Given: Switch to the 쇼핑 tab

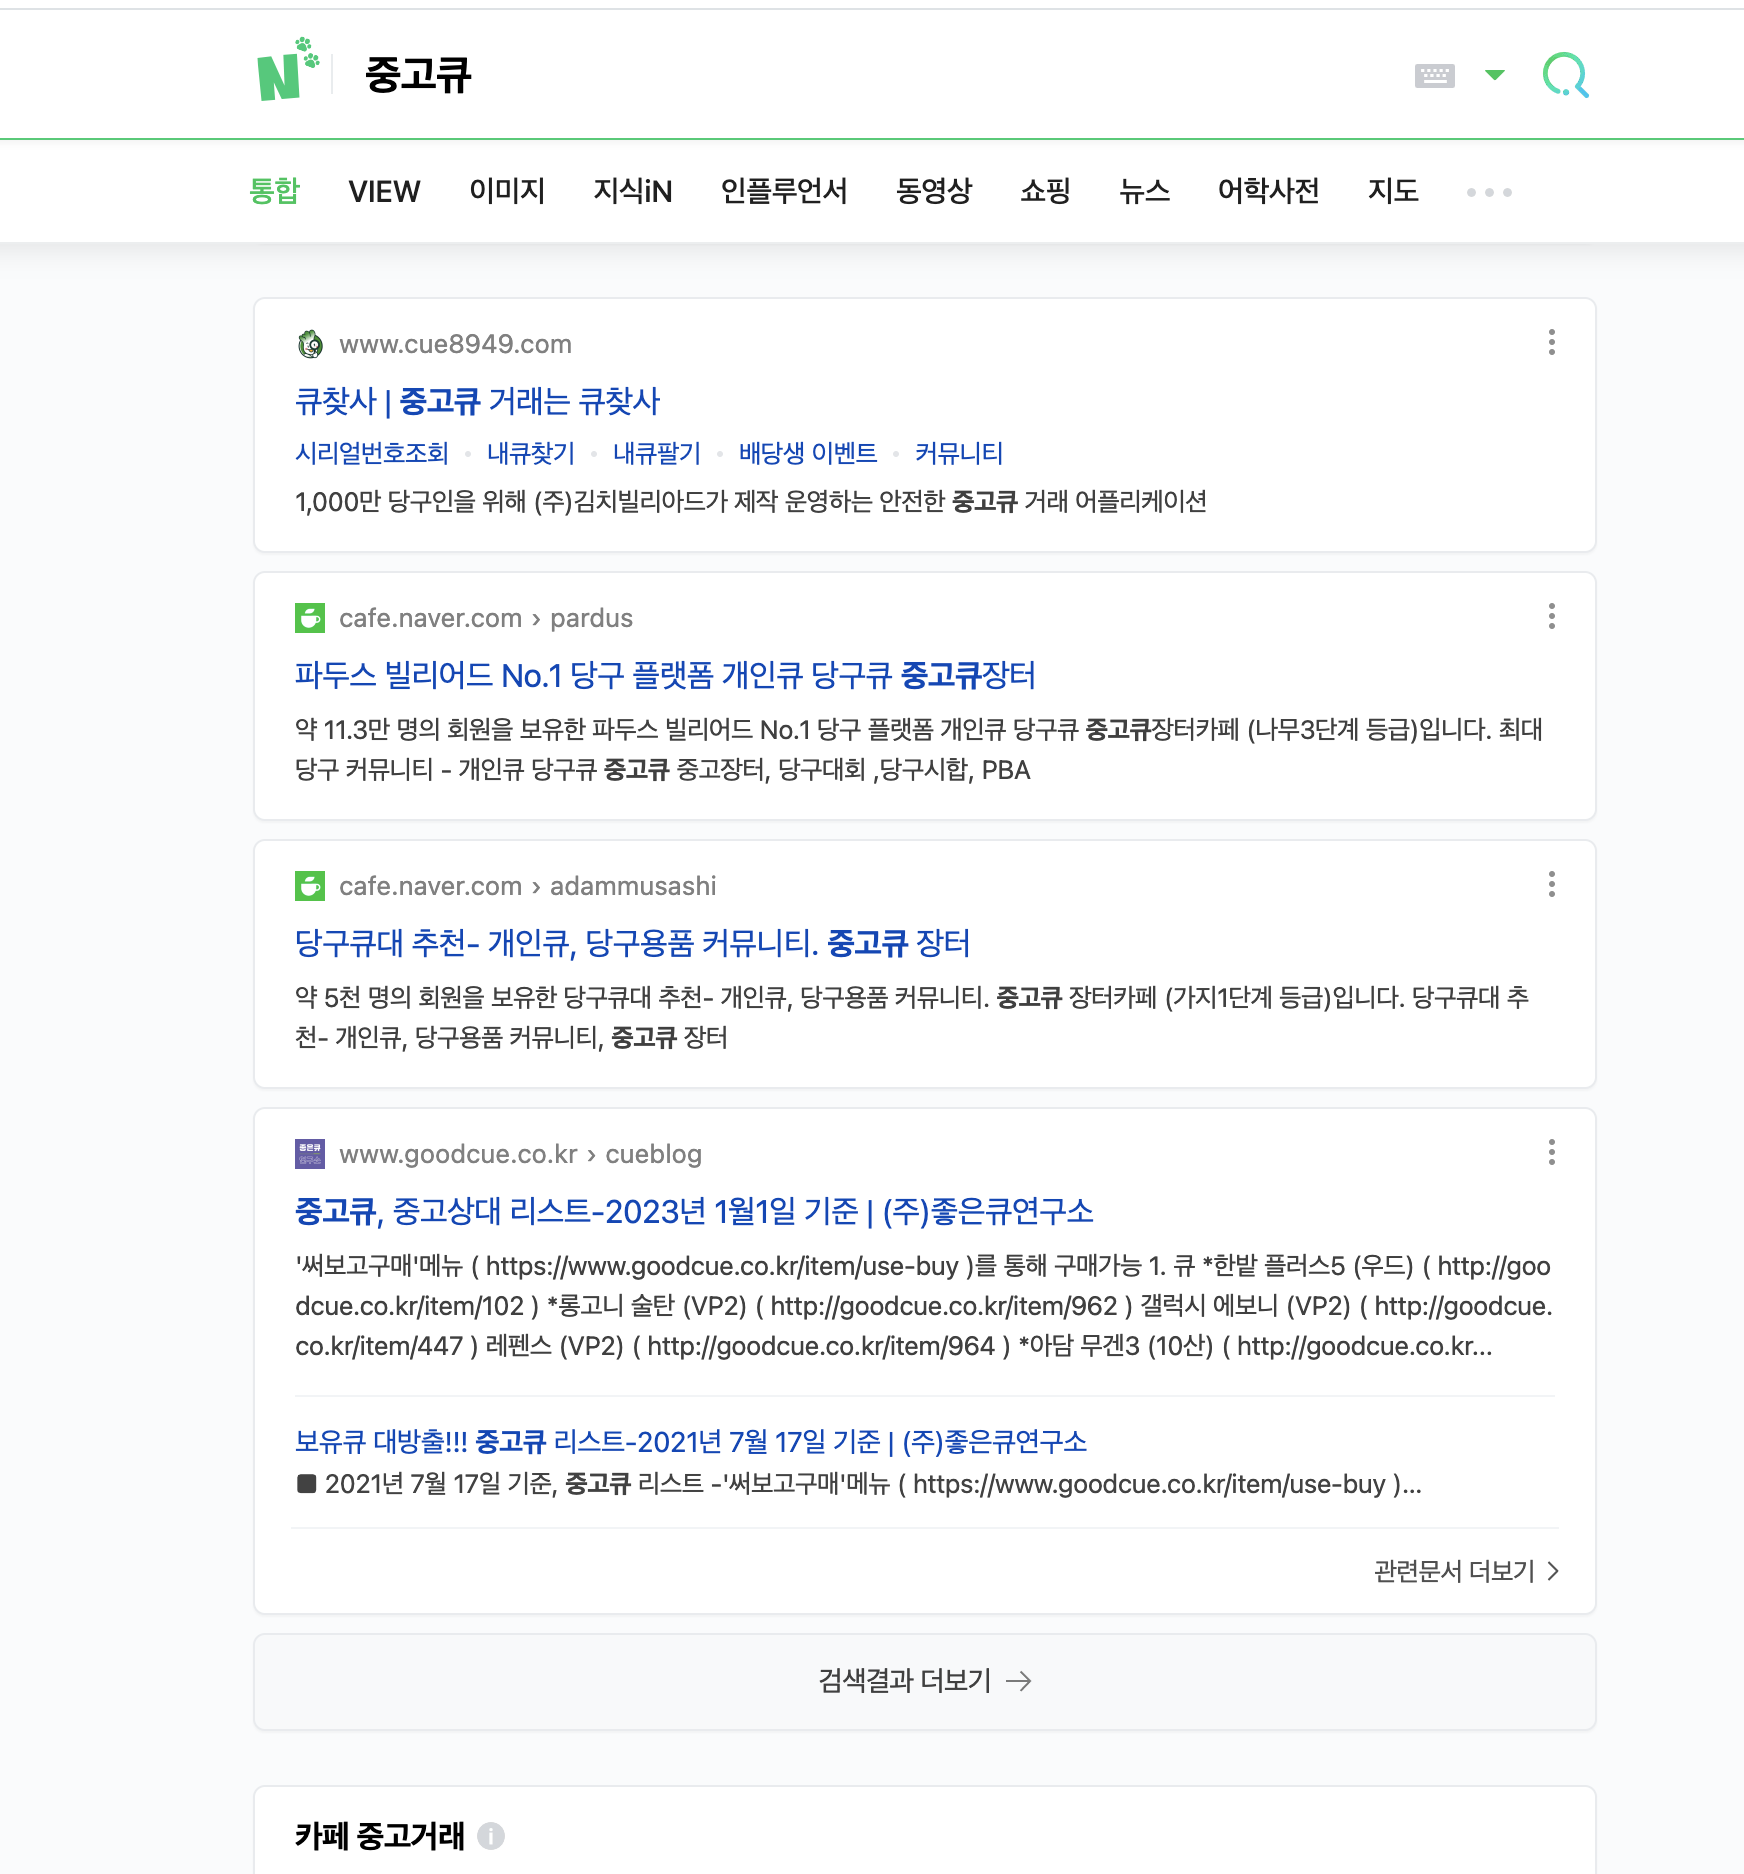Looking at the screenshot, I should [x=1044, y=191].
